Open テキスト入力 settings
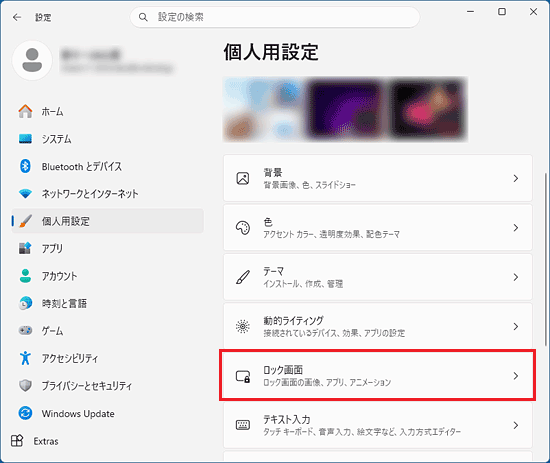This screenshot has width=550, height=463. coord(378,425)
